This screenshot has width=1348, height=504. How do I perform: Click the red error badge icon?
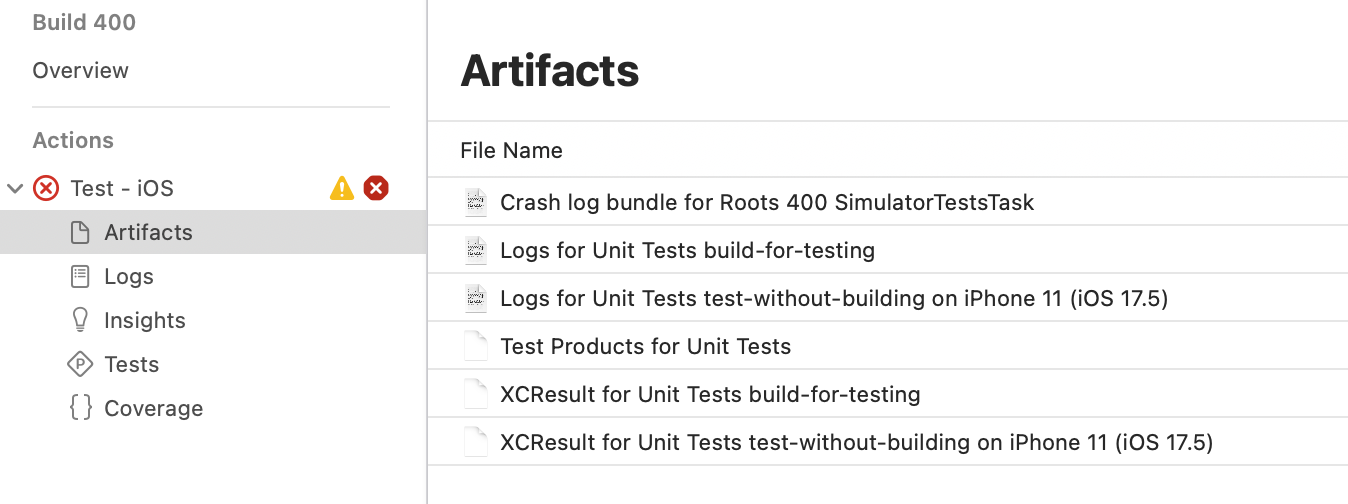(376, 188)
